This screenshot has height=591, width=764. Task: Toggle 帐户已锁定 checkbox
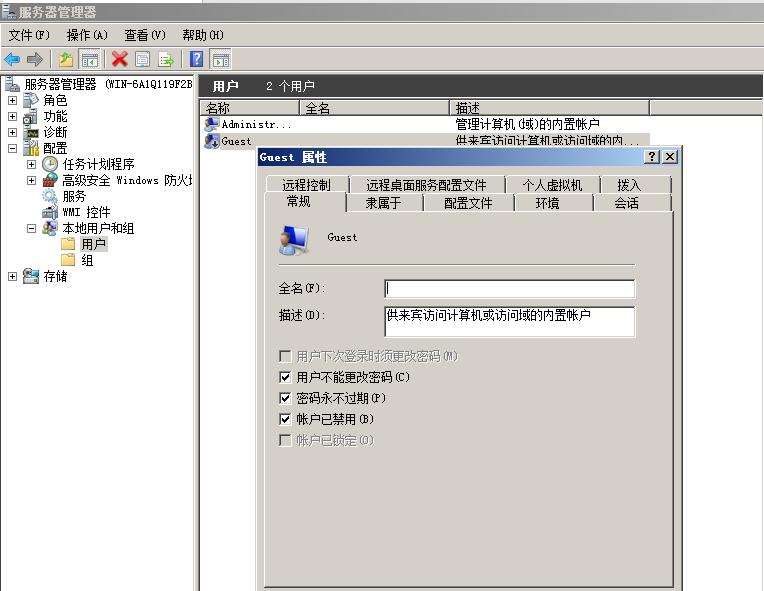tap(285, 440)
